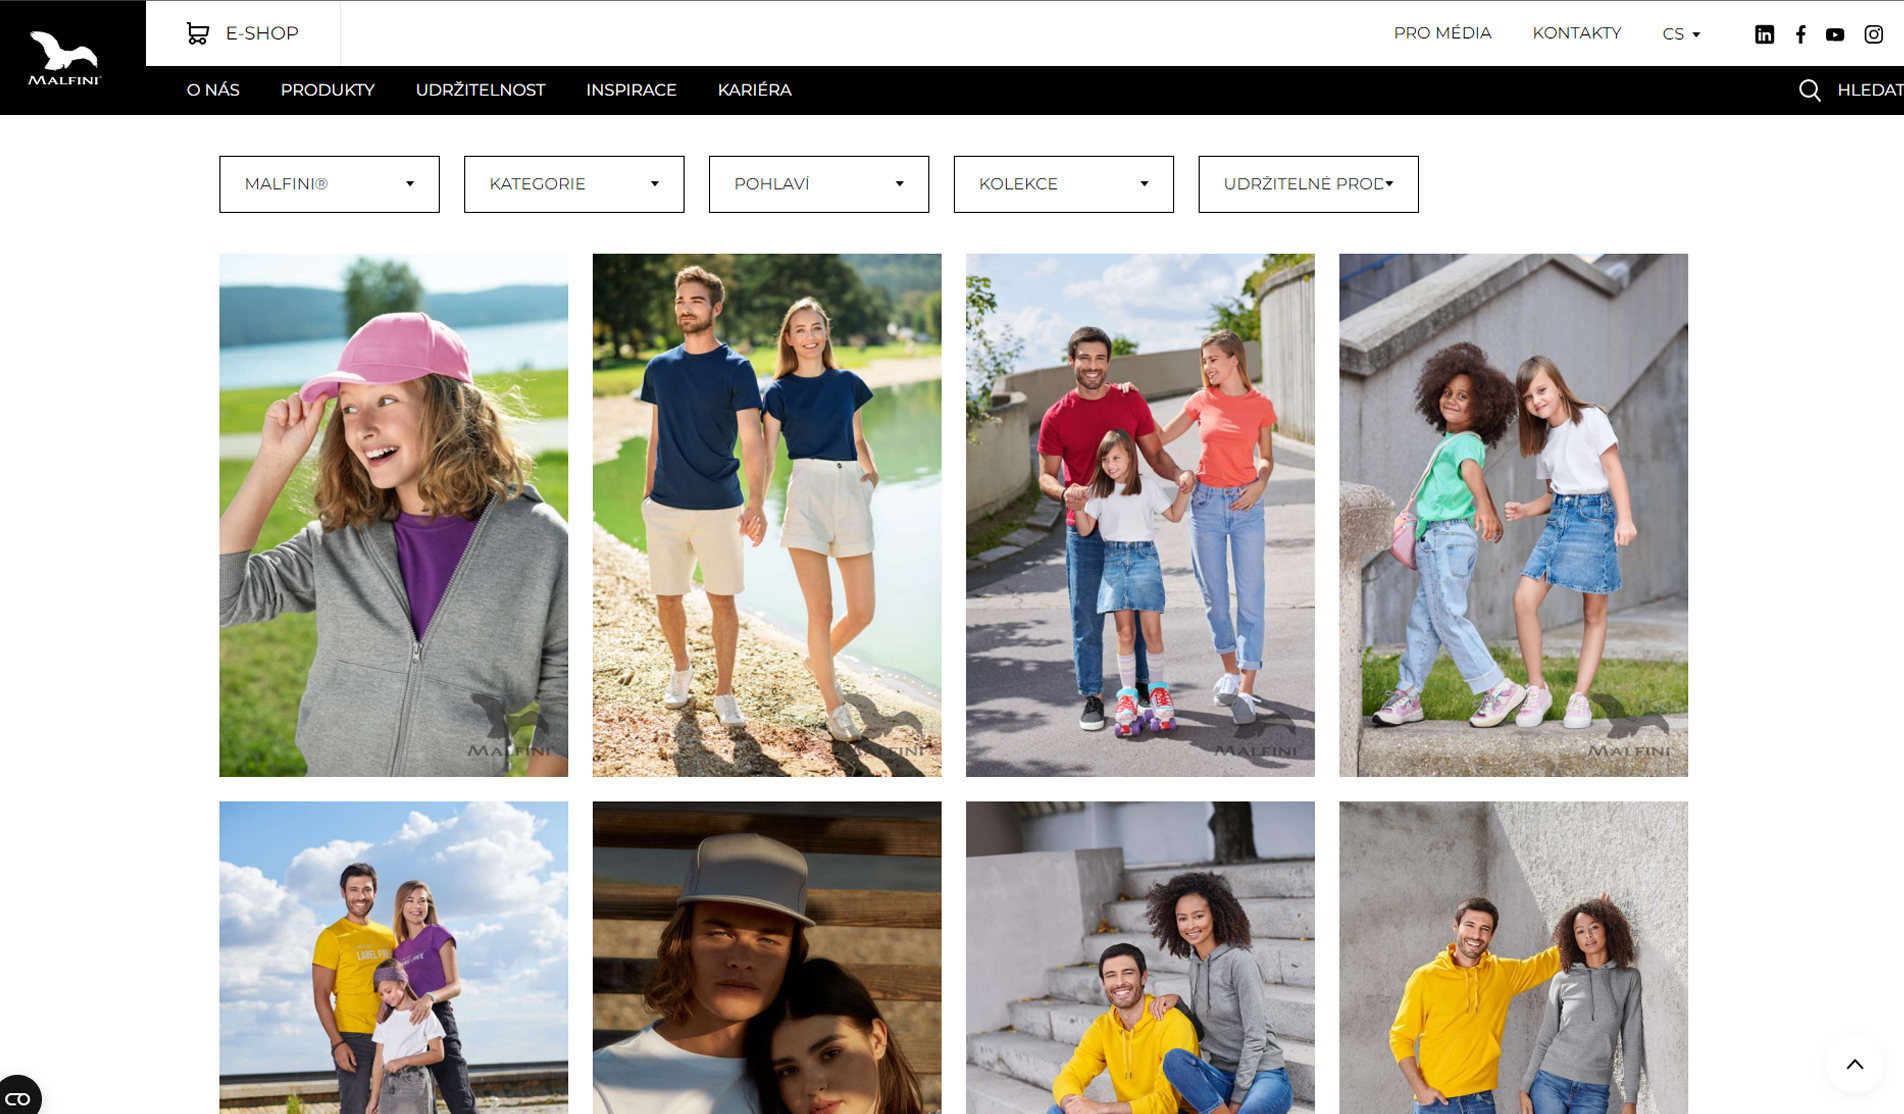Go to the UDRŽITELNOST menu item
The height and width of the screenshot is (1114, 1904).
point(480,90)
